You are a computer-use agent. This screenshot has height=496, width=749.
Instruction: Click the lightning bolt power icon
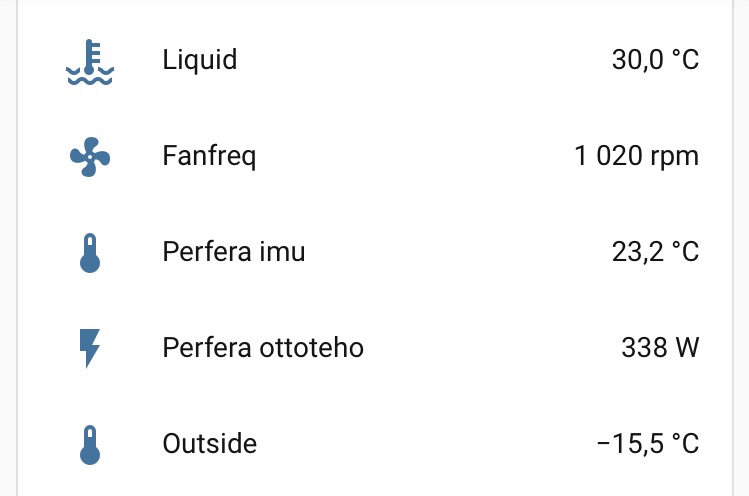click(x=90, y=348)
